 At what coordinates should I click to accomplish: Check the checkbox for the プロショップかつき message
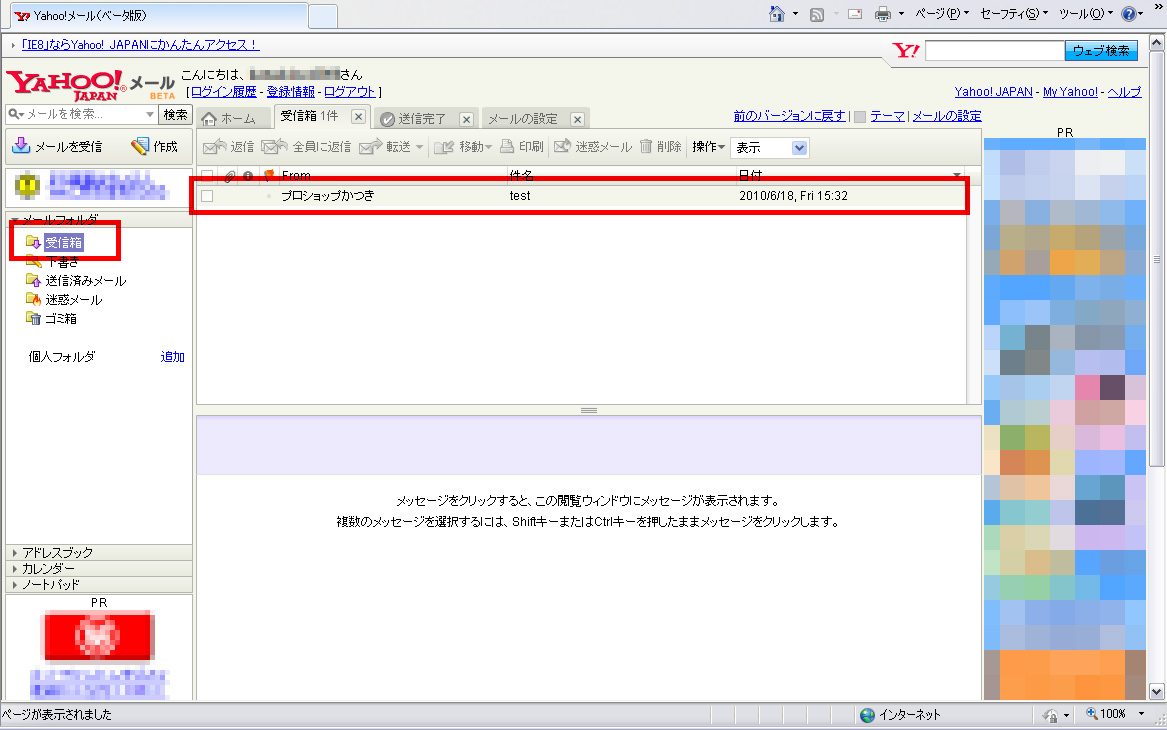(x=208, y=196)
